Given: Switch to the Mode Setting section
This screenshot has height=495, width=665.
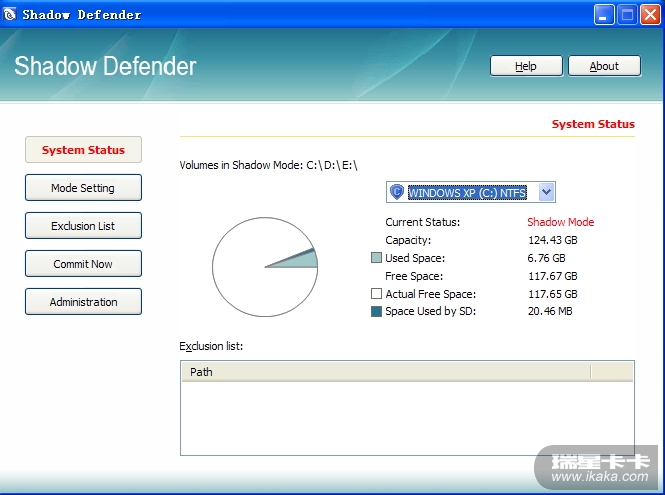Looking at the screenshot, I should point(83,187).
